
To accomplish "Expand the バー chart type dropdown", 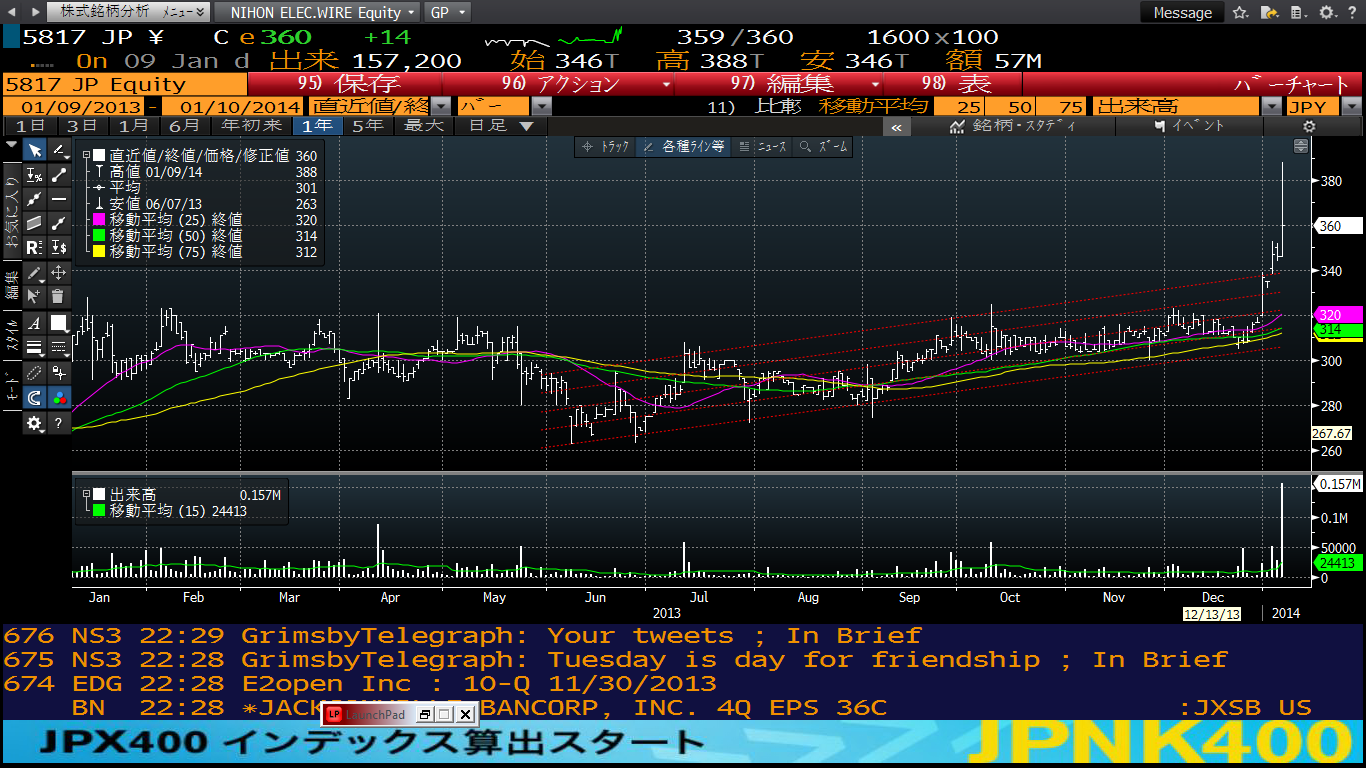I will (x=541, y=106).
